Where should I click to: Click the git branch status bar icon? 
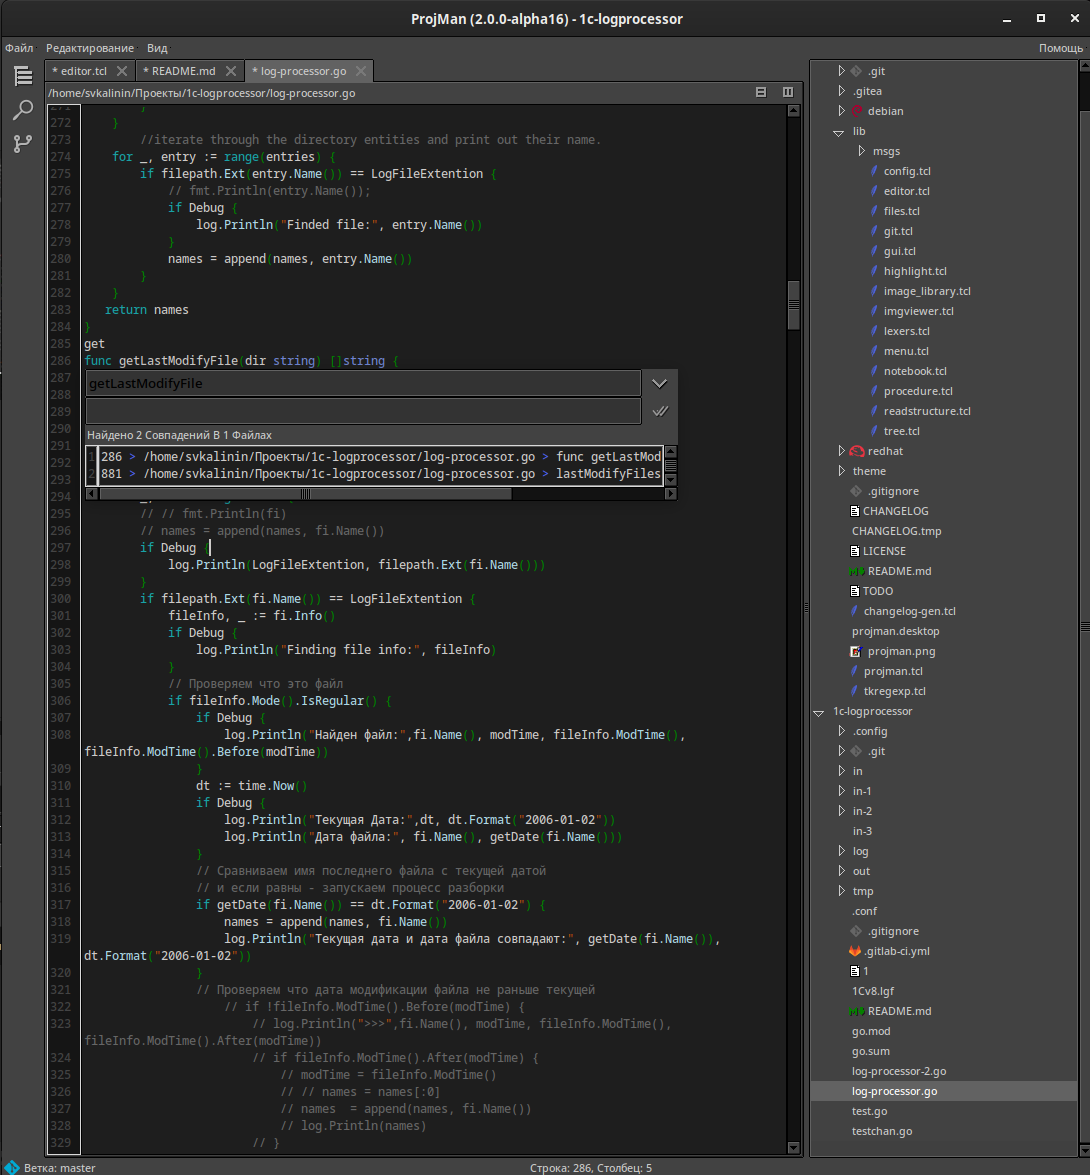coord(12,1168)
